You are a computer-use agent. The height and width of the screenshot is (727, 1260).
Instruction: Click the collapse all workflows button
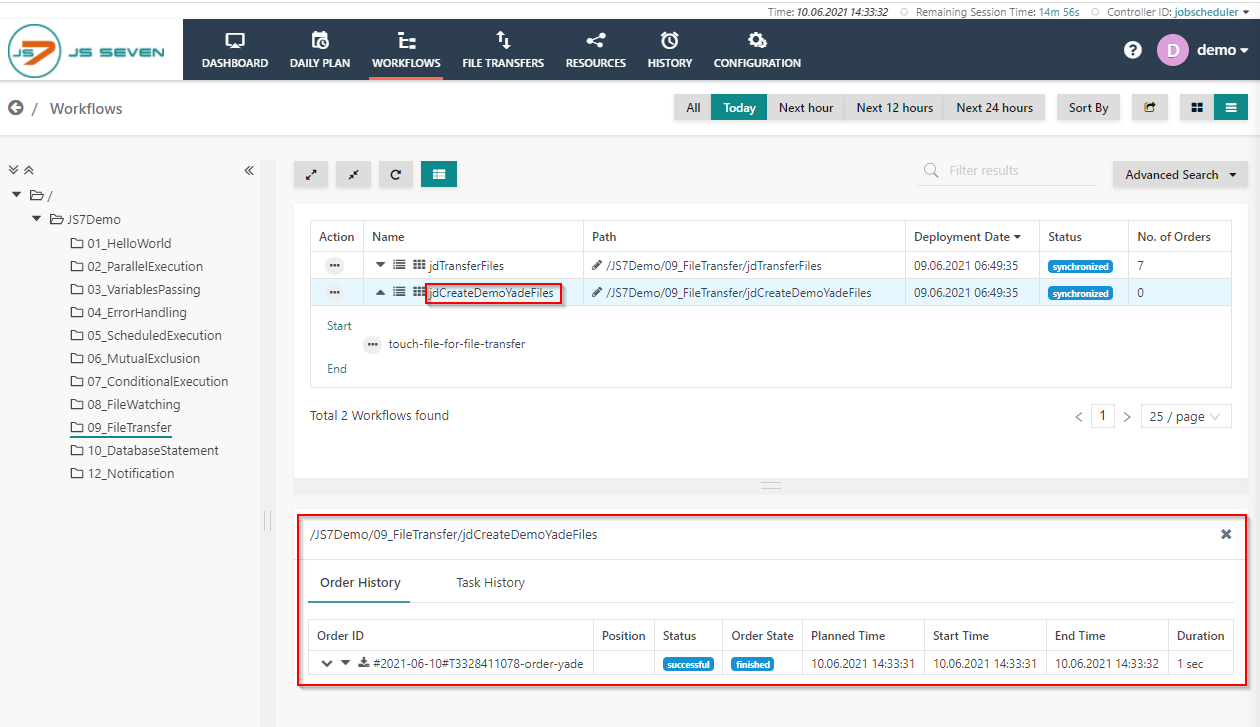coord(353,174)
